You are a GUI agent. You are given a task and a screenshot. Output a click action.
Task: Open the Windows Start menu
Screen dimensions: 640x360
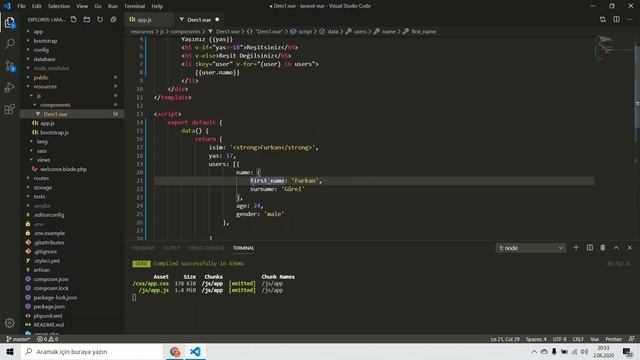[x=10, y=351]
